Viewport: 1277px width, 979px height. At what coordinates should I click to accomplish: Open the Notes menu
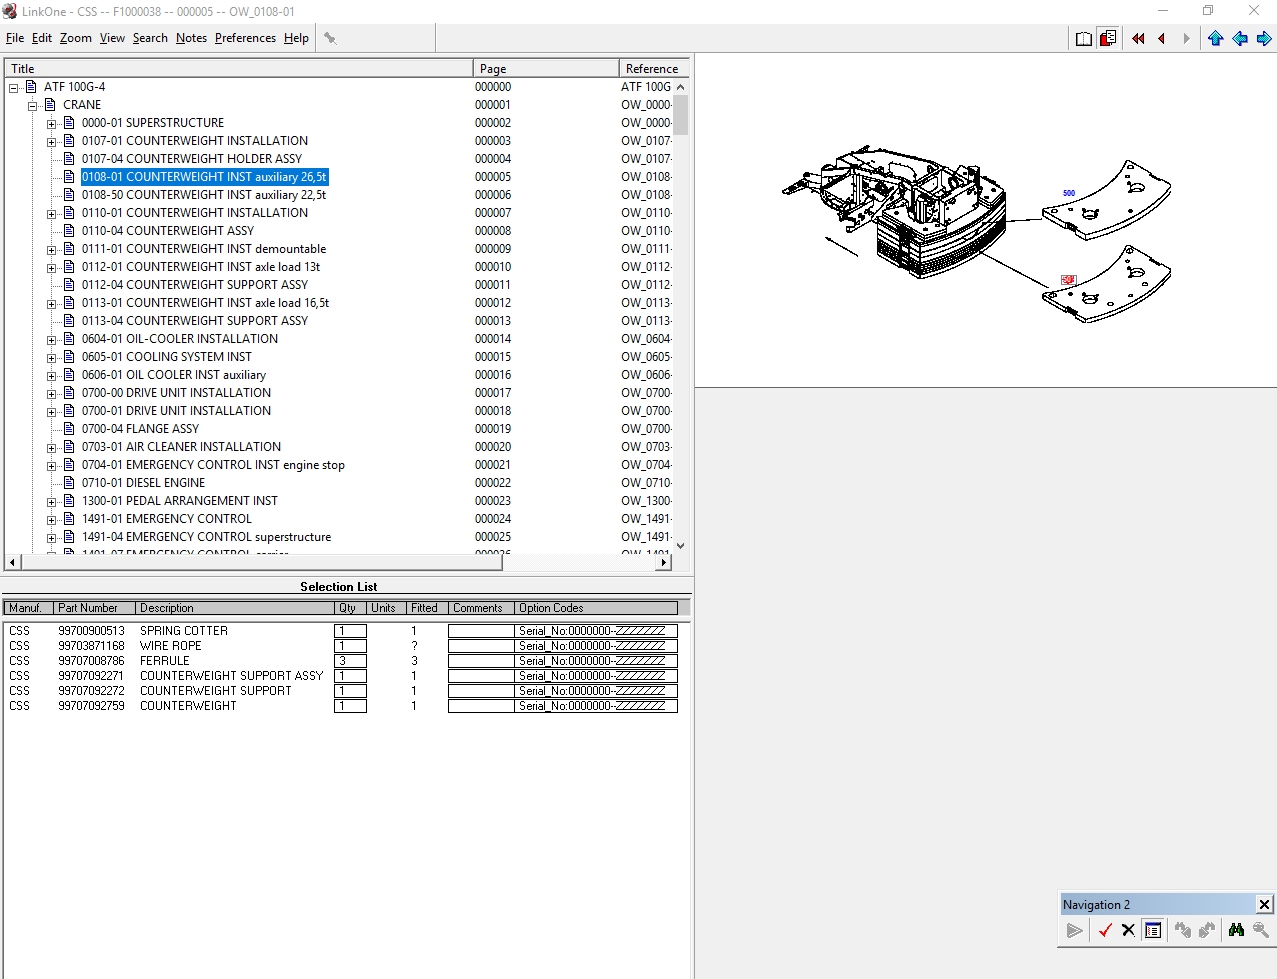tap(191, 38)
